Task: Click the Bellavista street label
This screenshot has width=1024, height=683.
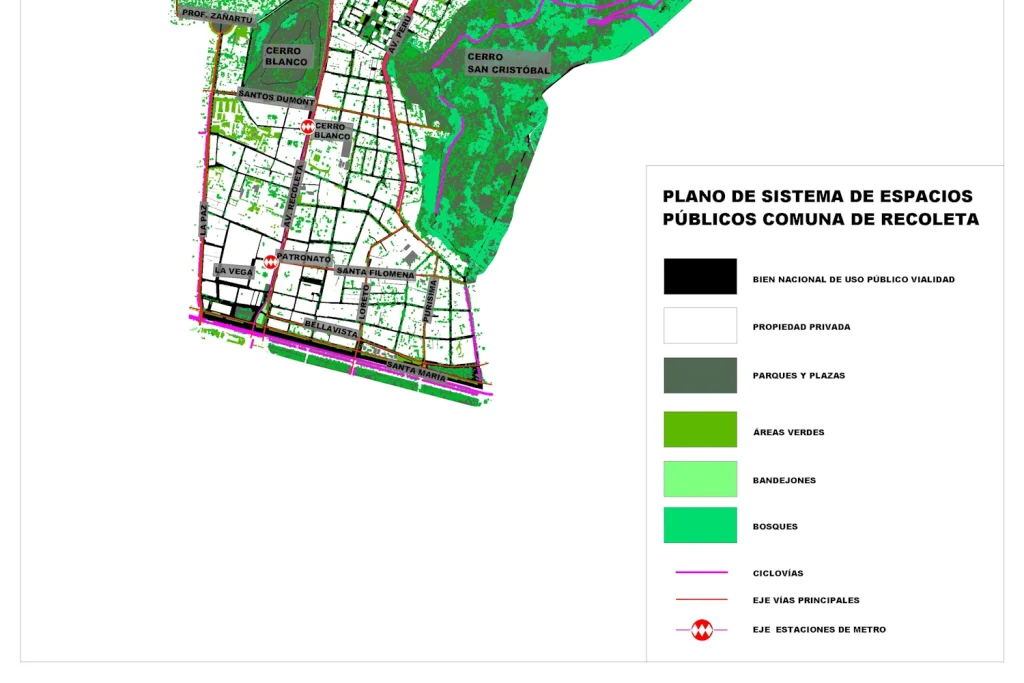Action: [331, 328]
